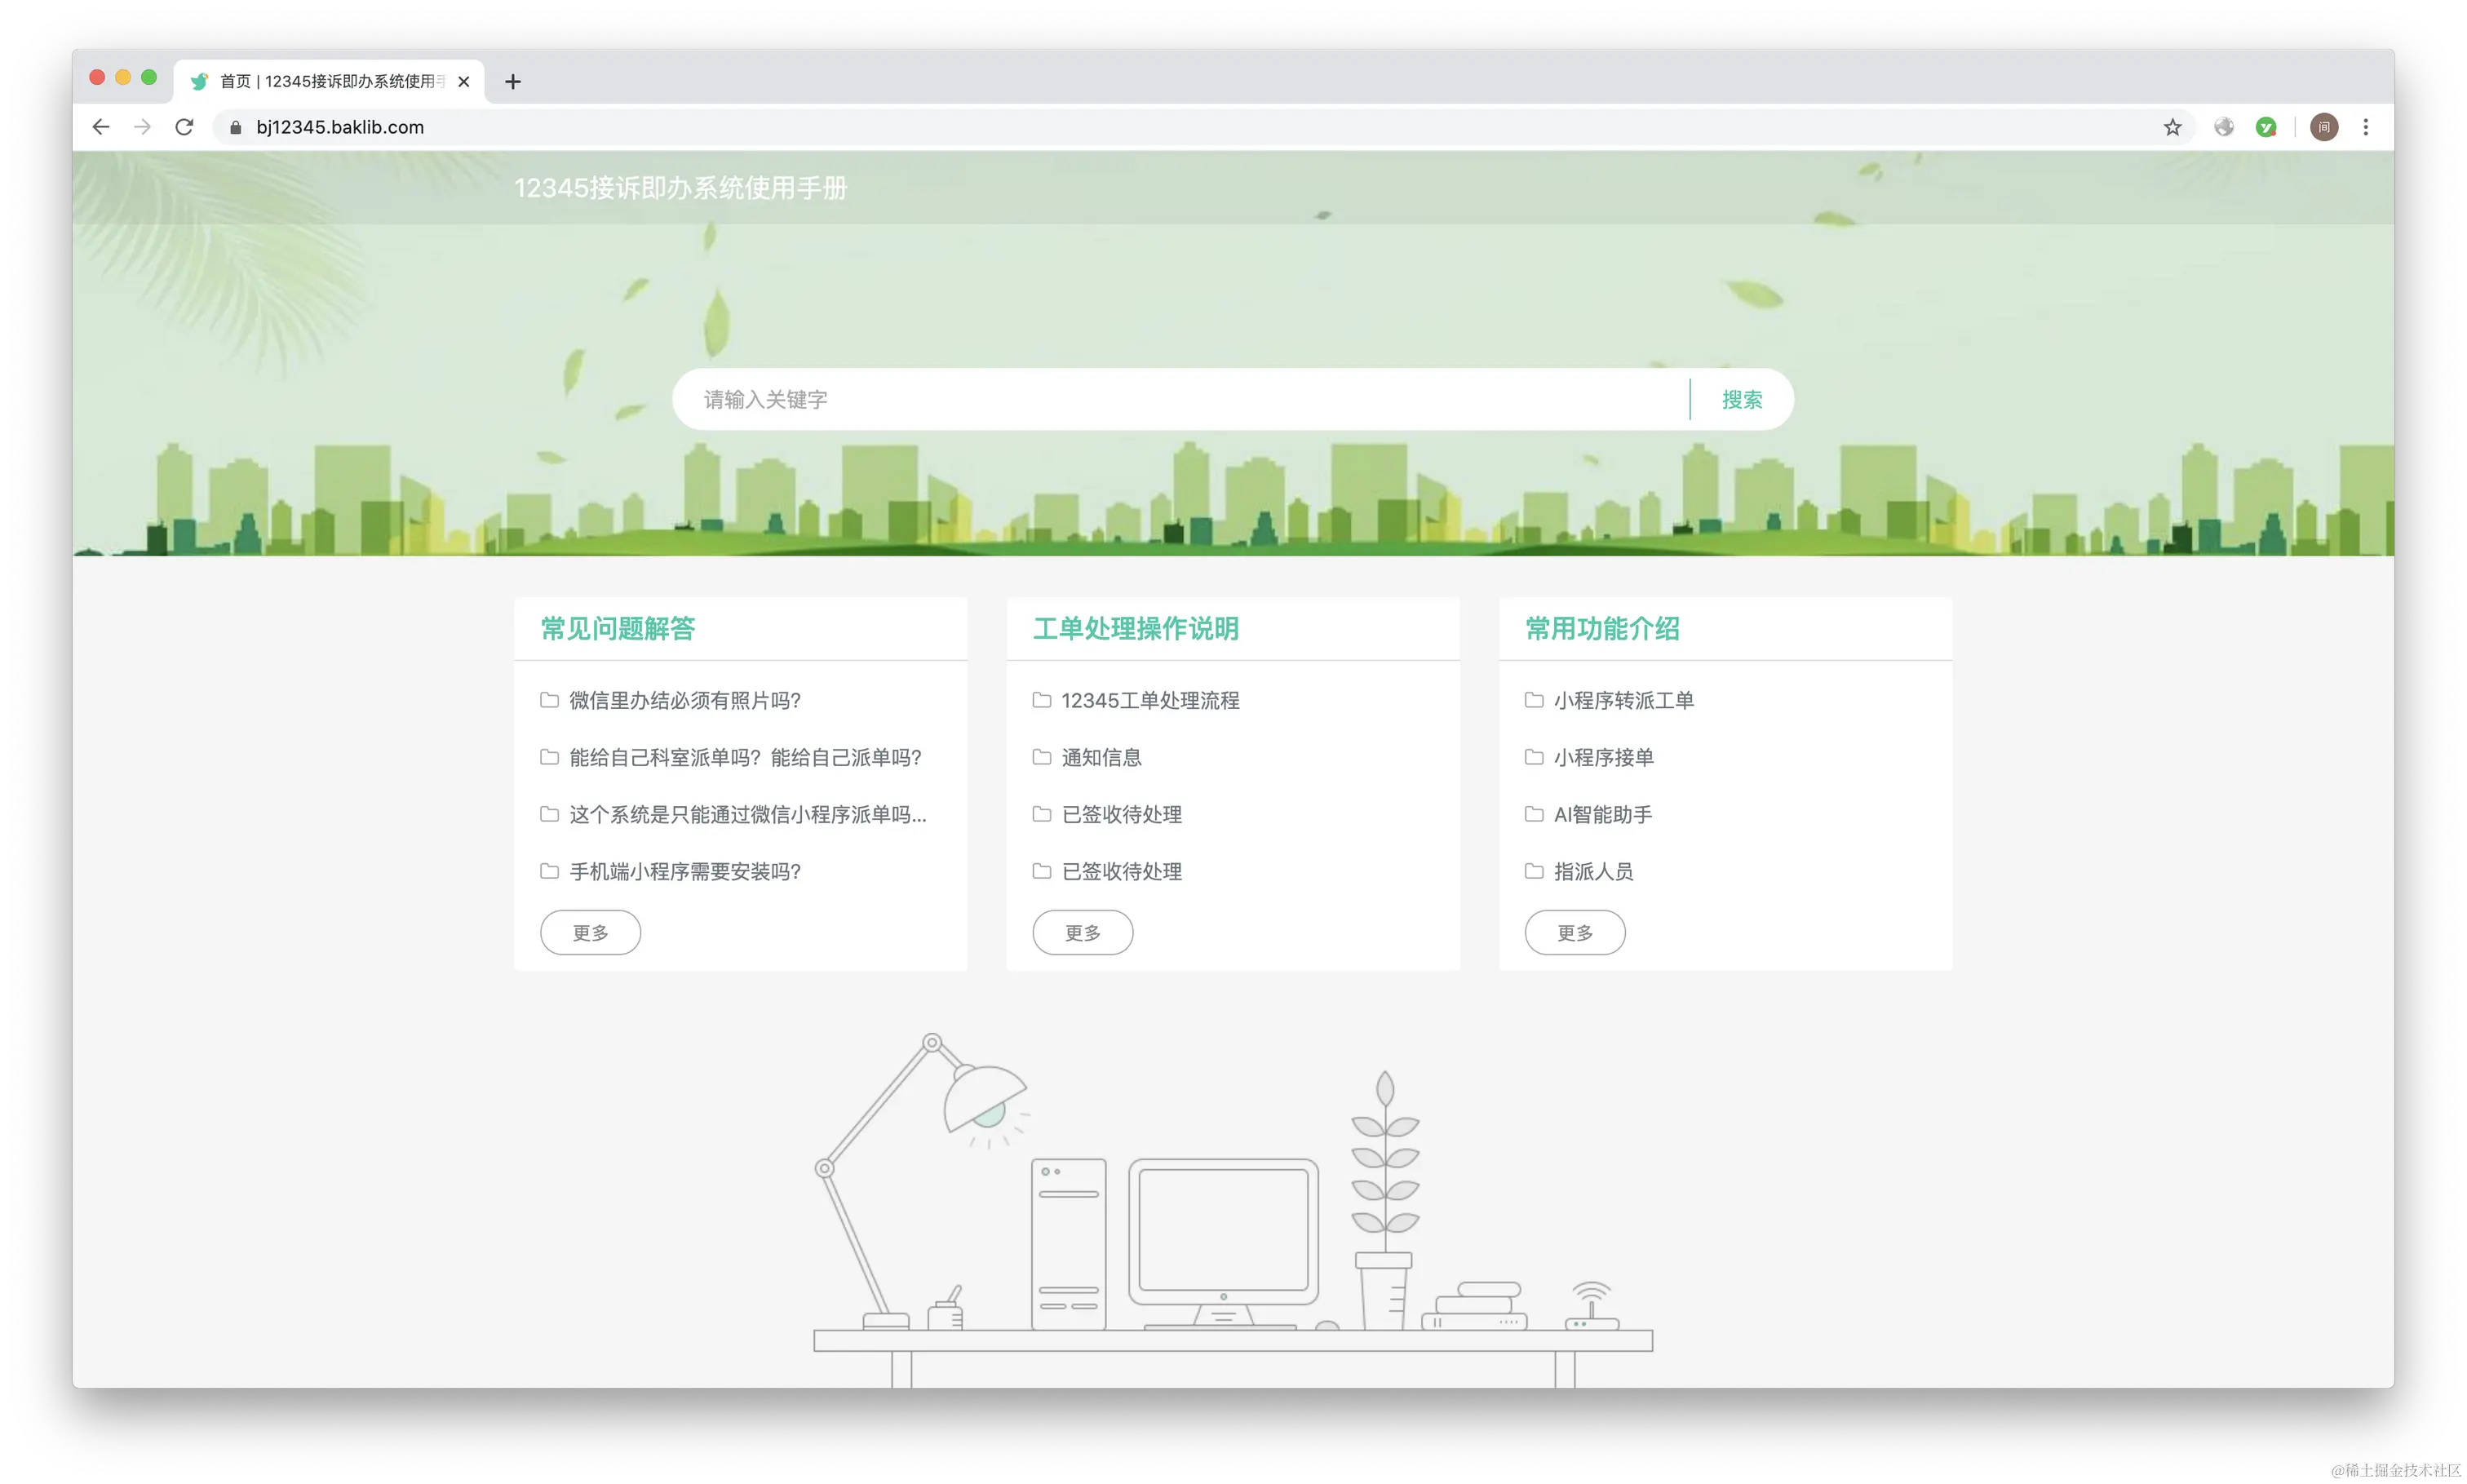Image resolution: width=2467 pixels, height=1484 pixels.
Task: Open the 12345工单处理流程 article
Action: coord(1150,700)
